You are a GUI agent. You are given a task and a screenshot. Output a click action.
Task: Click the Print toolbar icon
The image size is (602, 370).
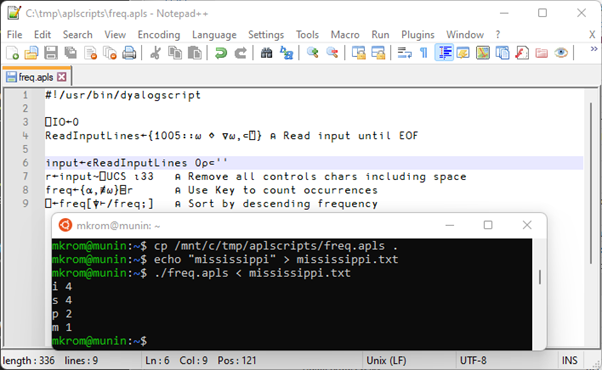(129, 53)
